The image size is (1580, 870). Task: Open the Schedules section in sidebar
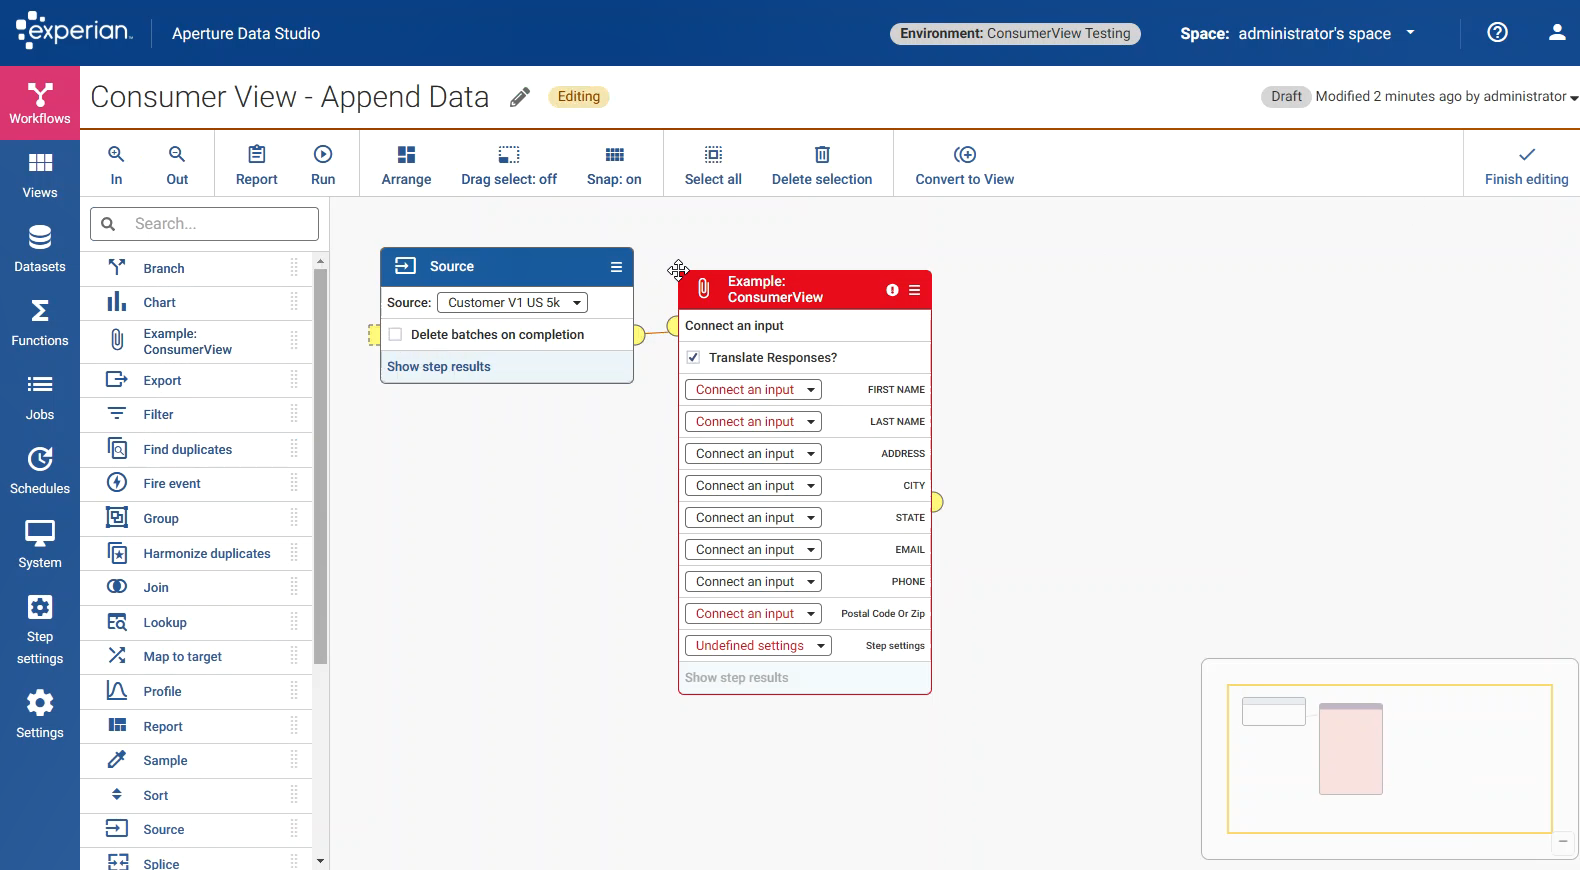click(x=40, y=472)
